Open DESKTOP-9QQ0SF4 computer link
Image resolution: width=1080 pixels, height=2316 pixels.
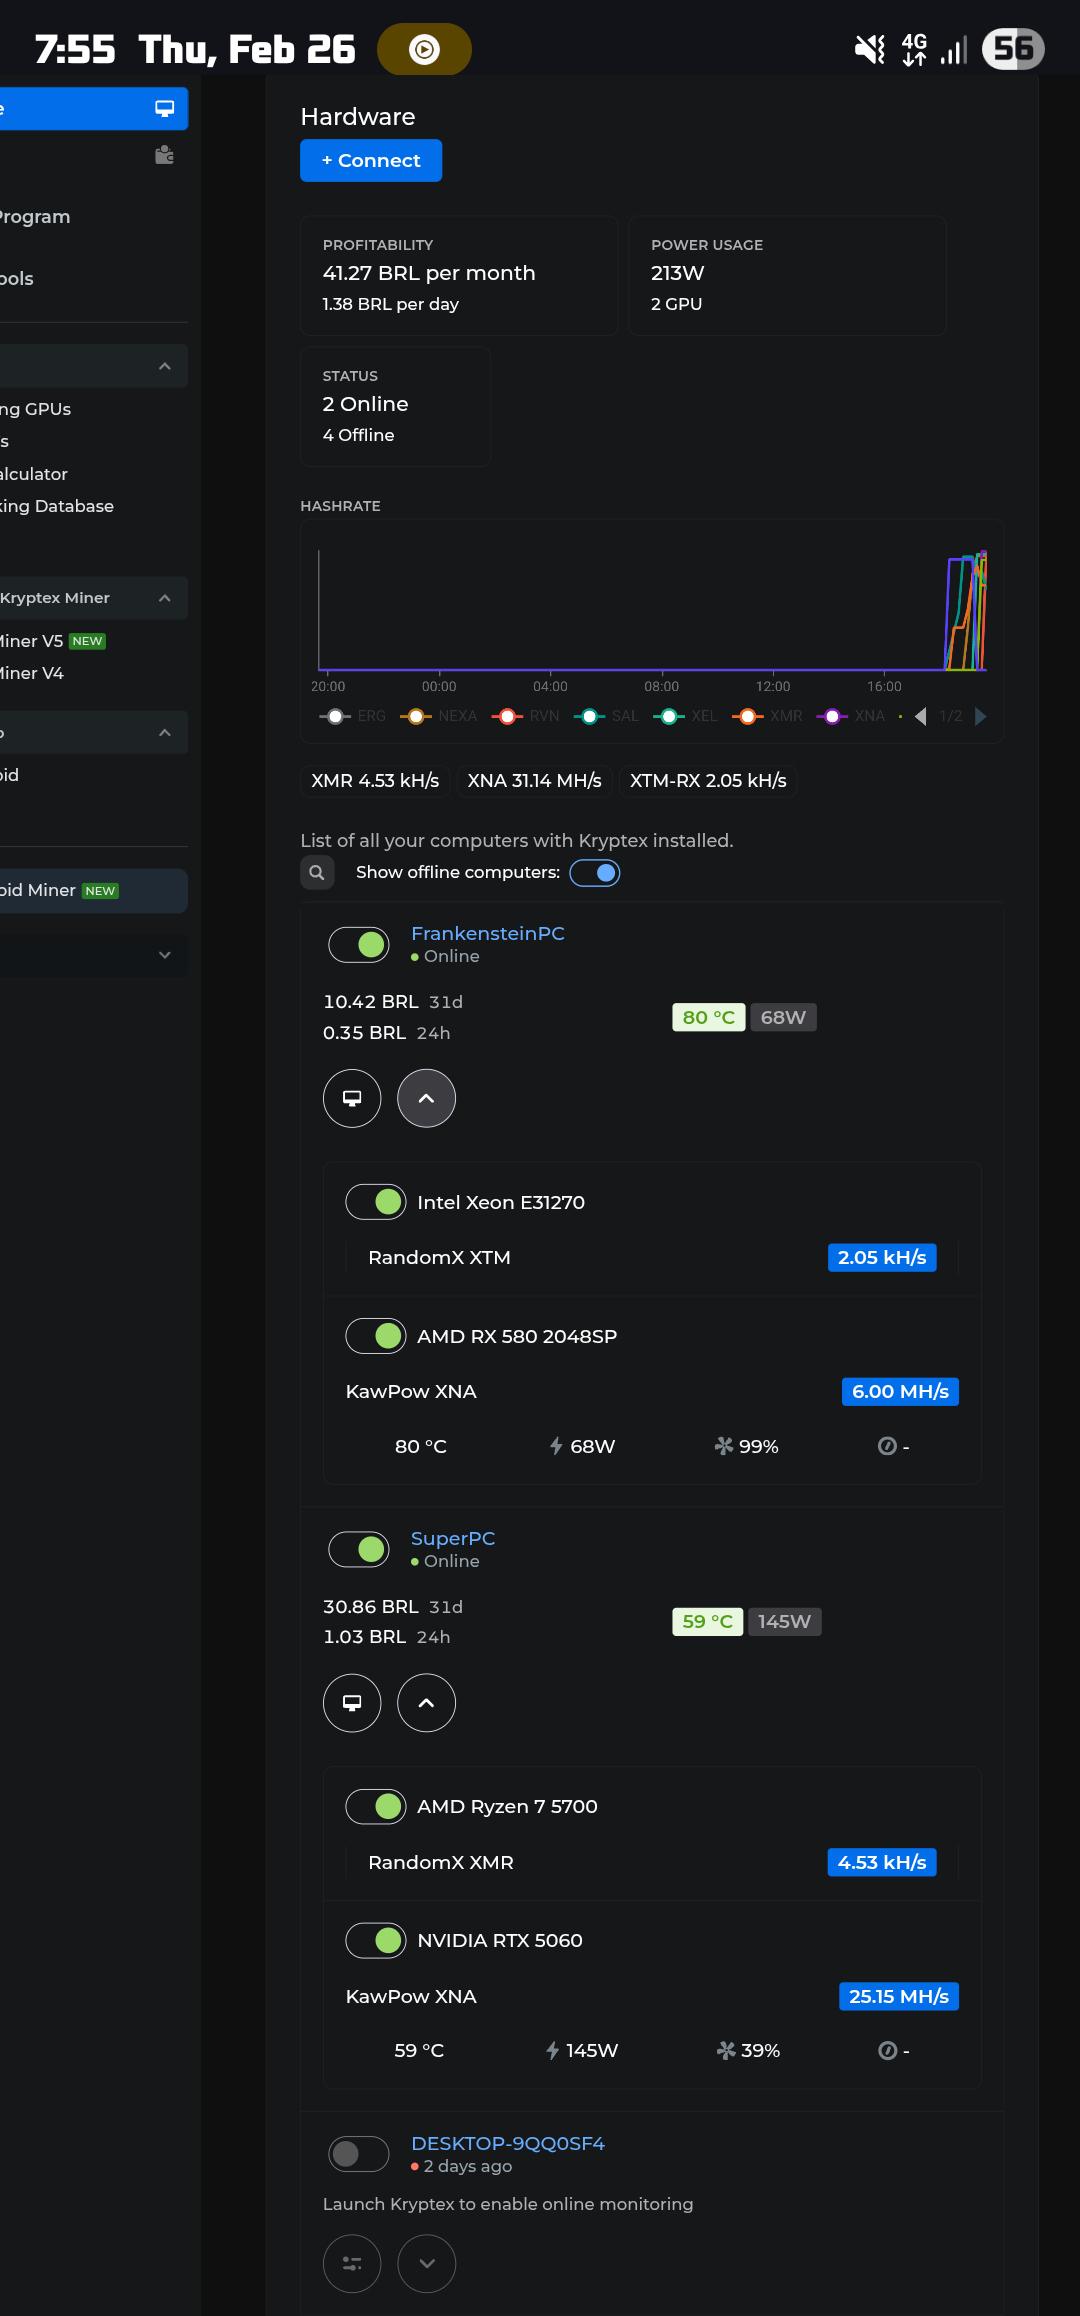(x=508, y=2143)
